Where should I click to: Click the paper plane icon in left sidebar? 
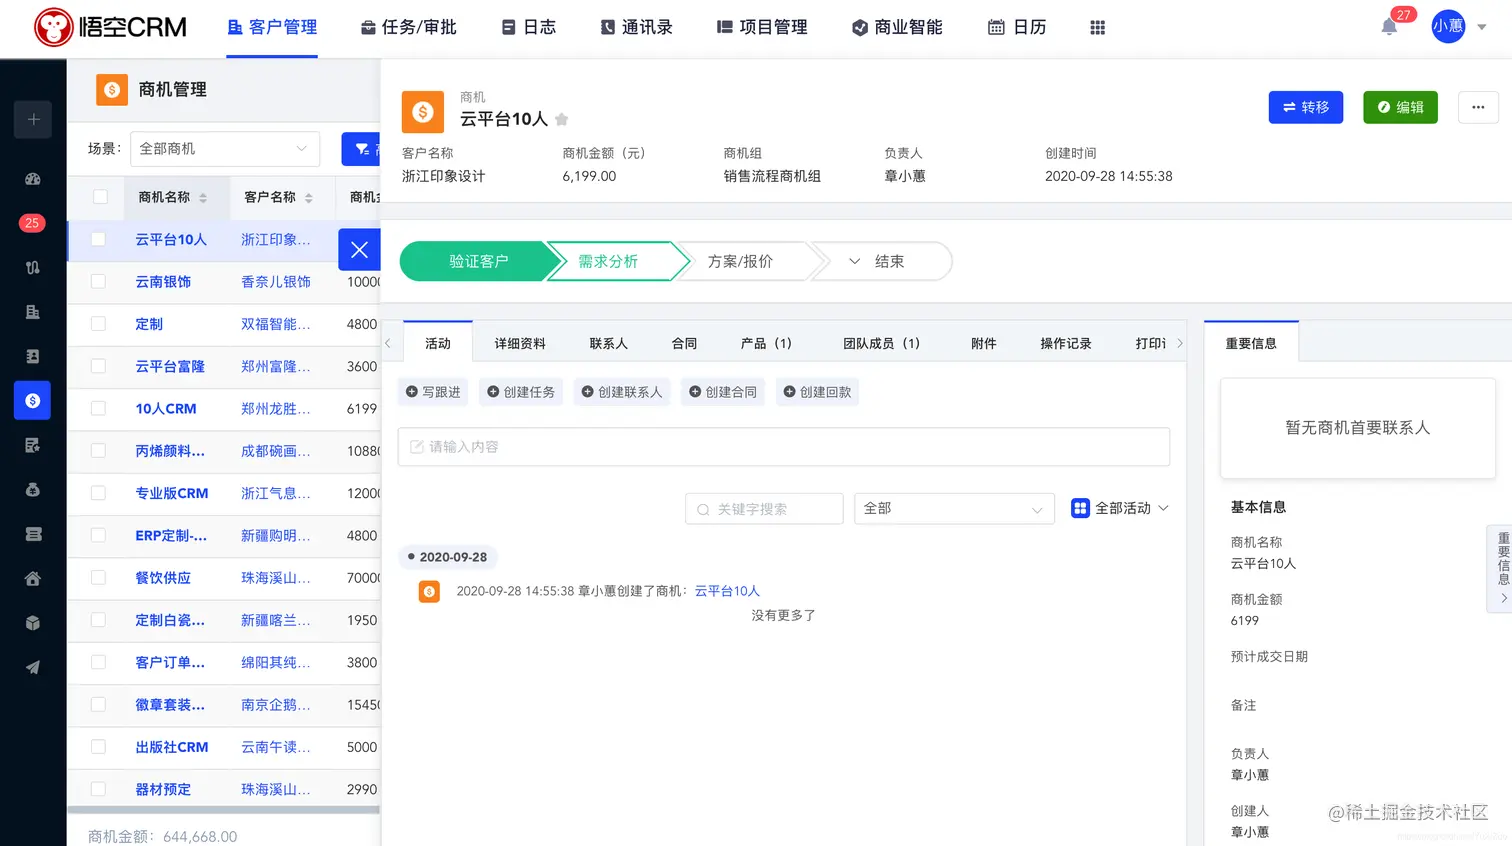[32, 667]
